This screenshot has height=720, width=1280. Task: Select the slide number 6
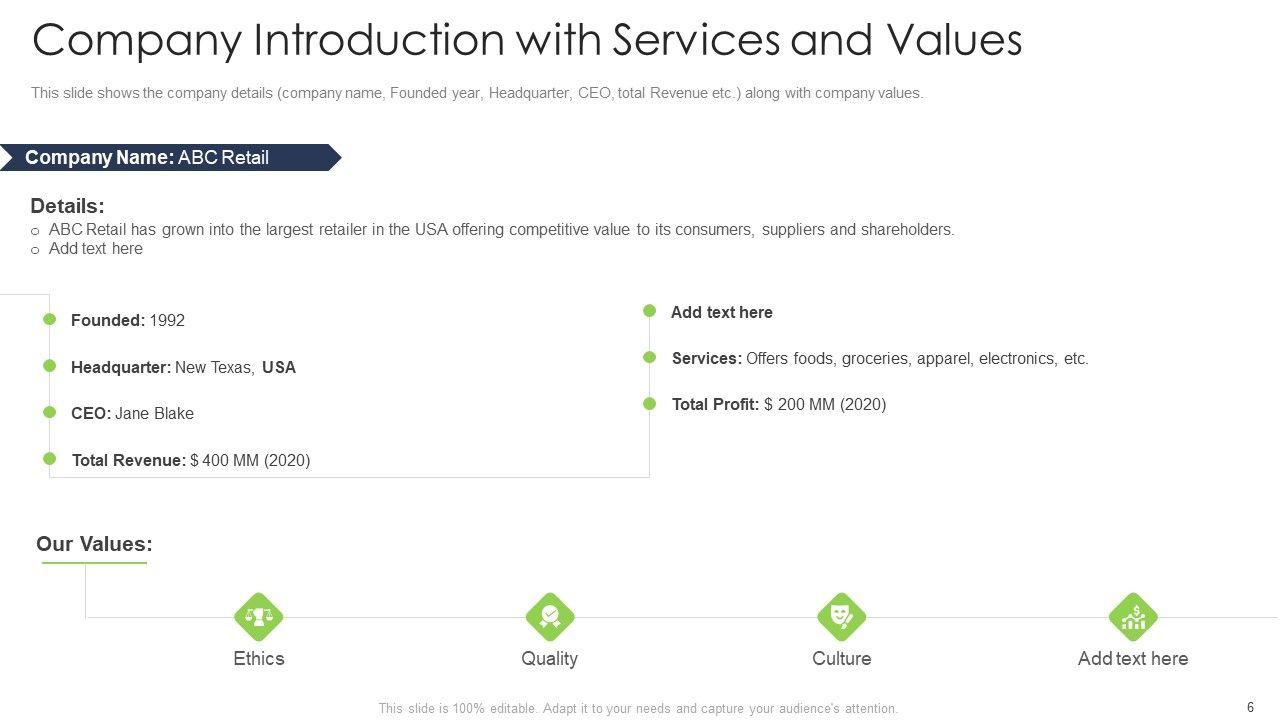point(1250,707)
